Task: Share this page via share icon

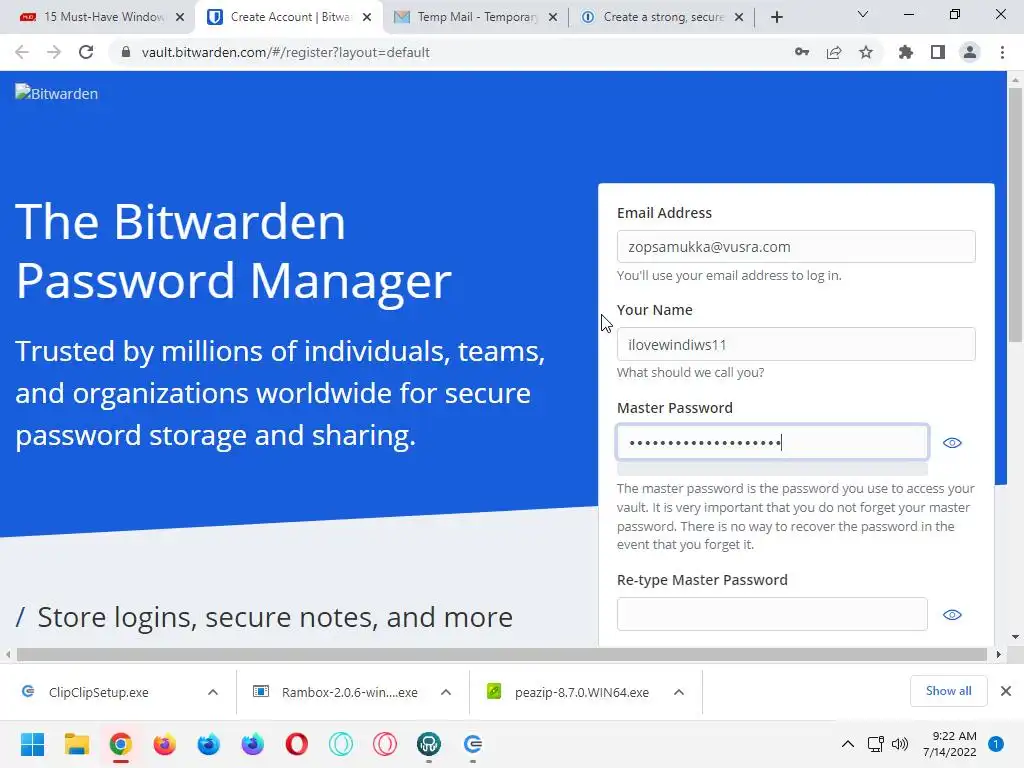Action: (834, 52)
